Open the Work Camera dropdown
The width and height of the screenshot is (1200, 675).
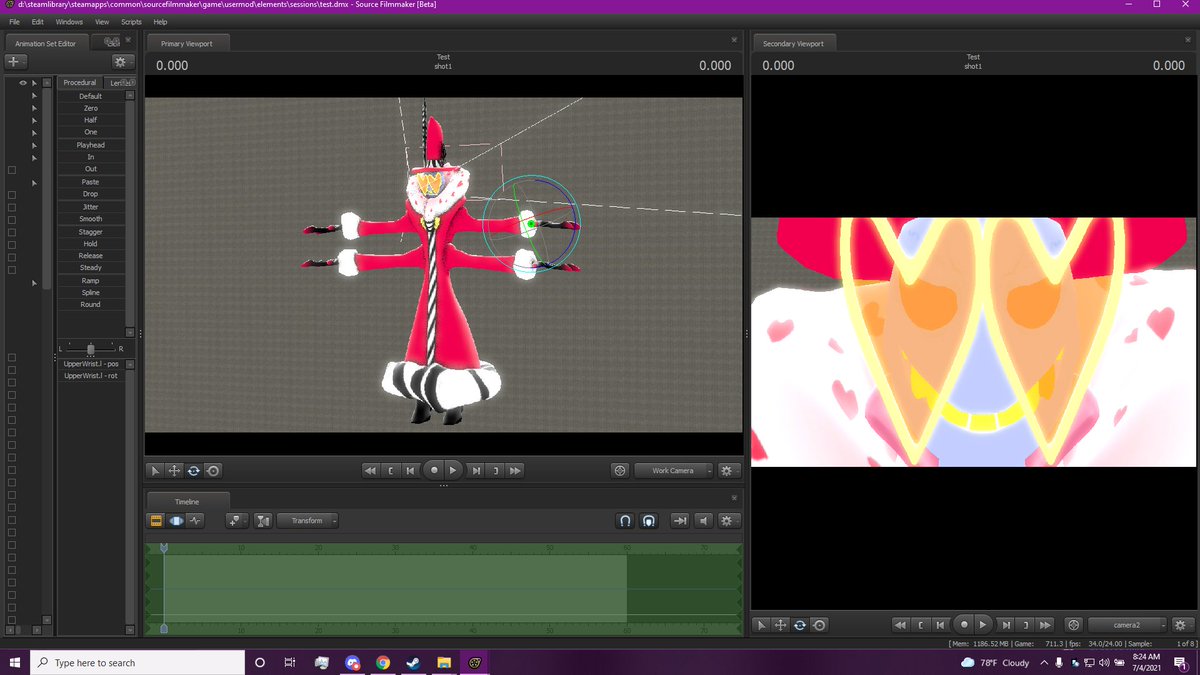point(675,470)
